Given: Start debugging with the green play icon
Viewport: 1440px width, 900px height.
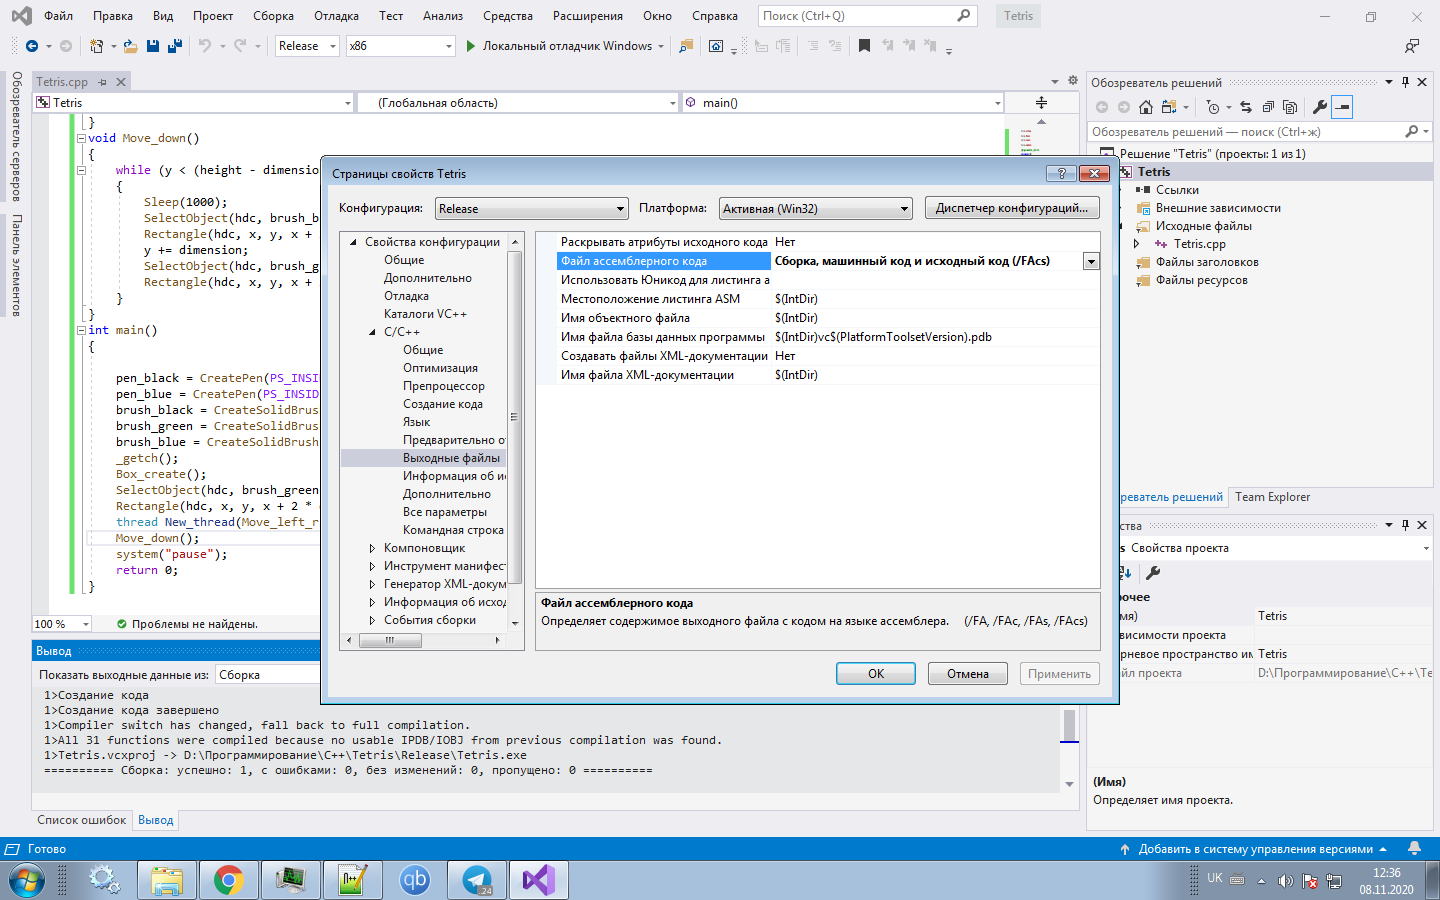Looking at the screenshot, I should pos(471,46).
